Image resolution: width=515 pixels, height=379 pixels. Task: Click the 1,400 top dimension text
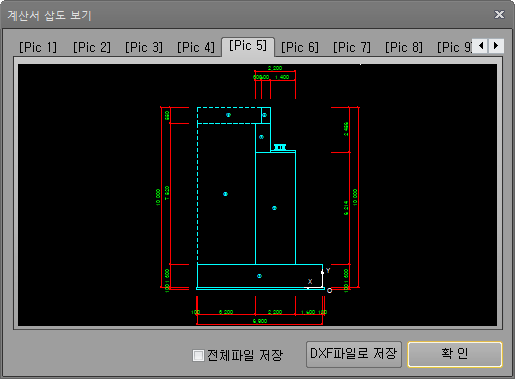tap(282, 77)
